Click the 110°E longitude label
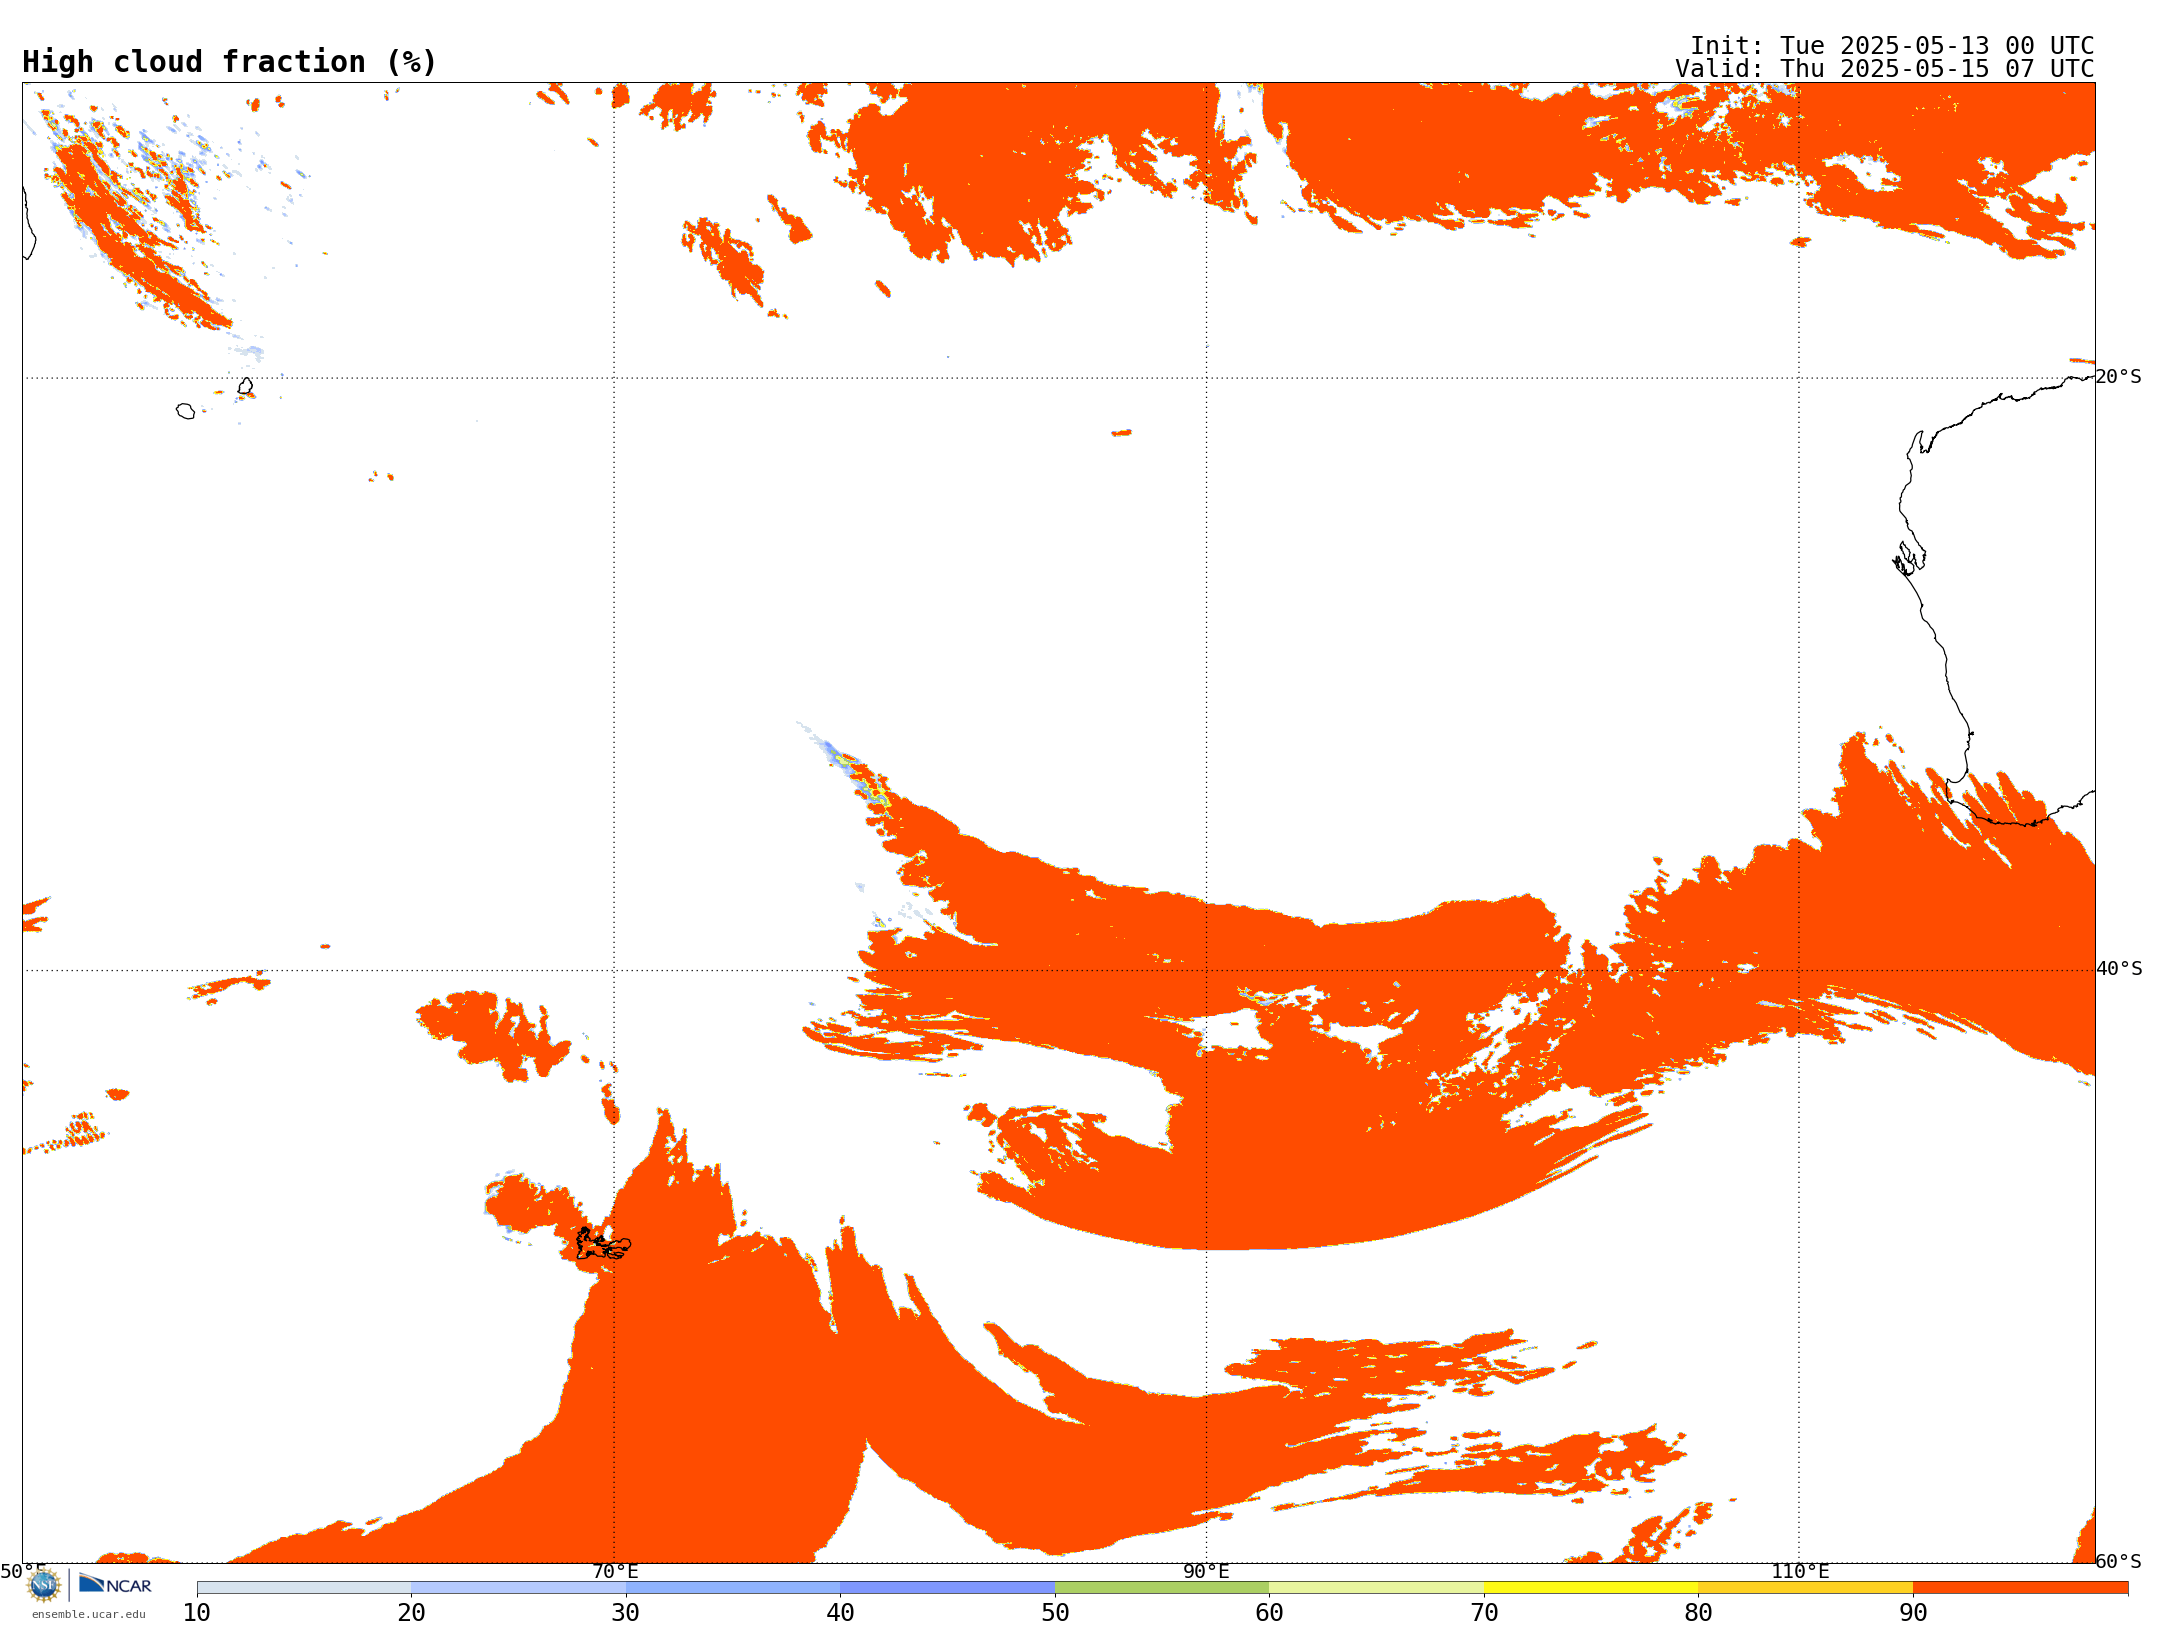Image resolution: width=2160 pixels, height=1626 pixels. (1800, 1572)
